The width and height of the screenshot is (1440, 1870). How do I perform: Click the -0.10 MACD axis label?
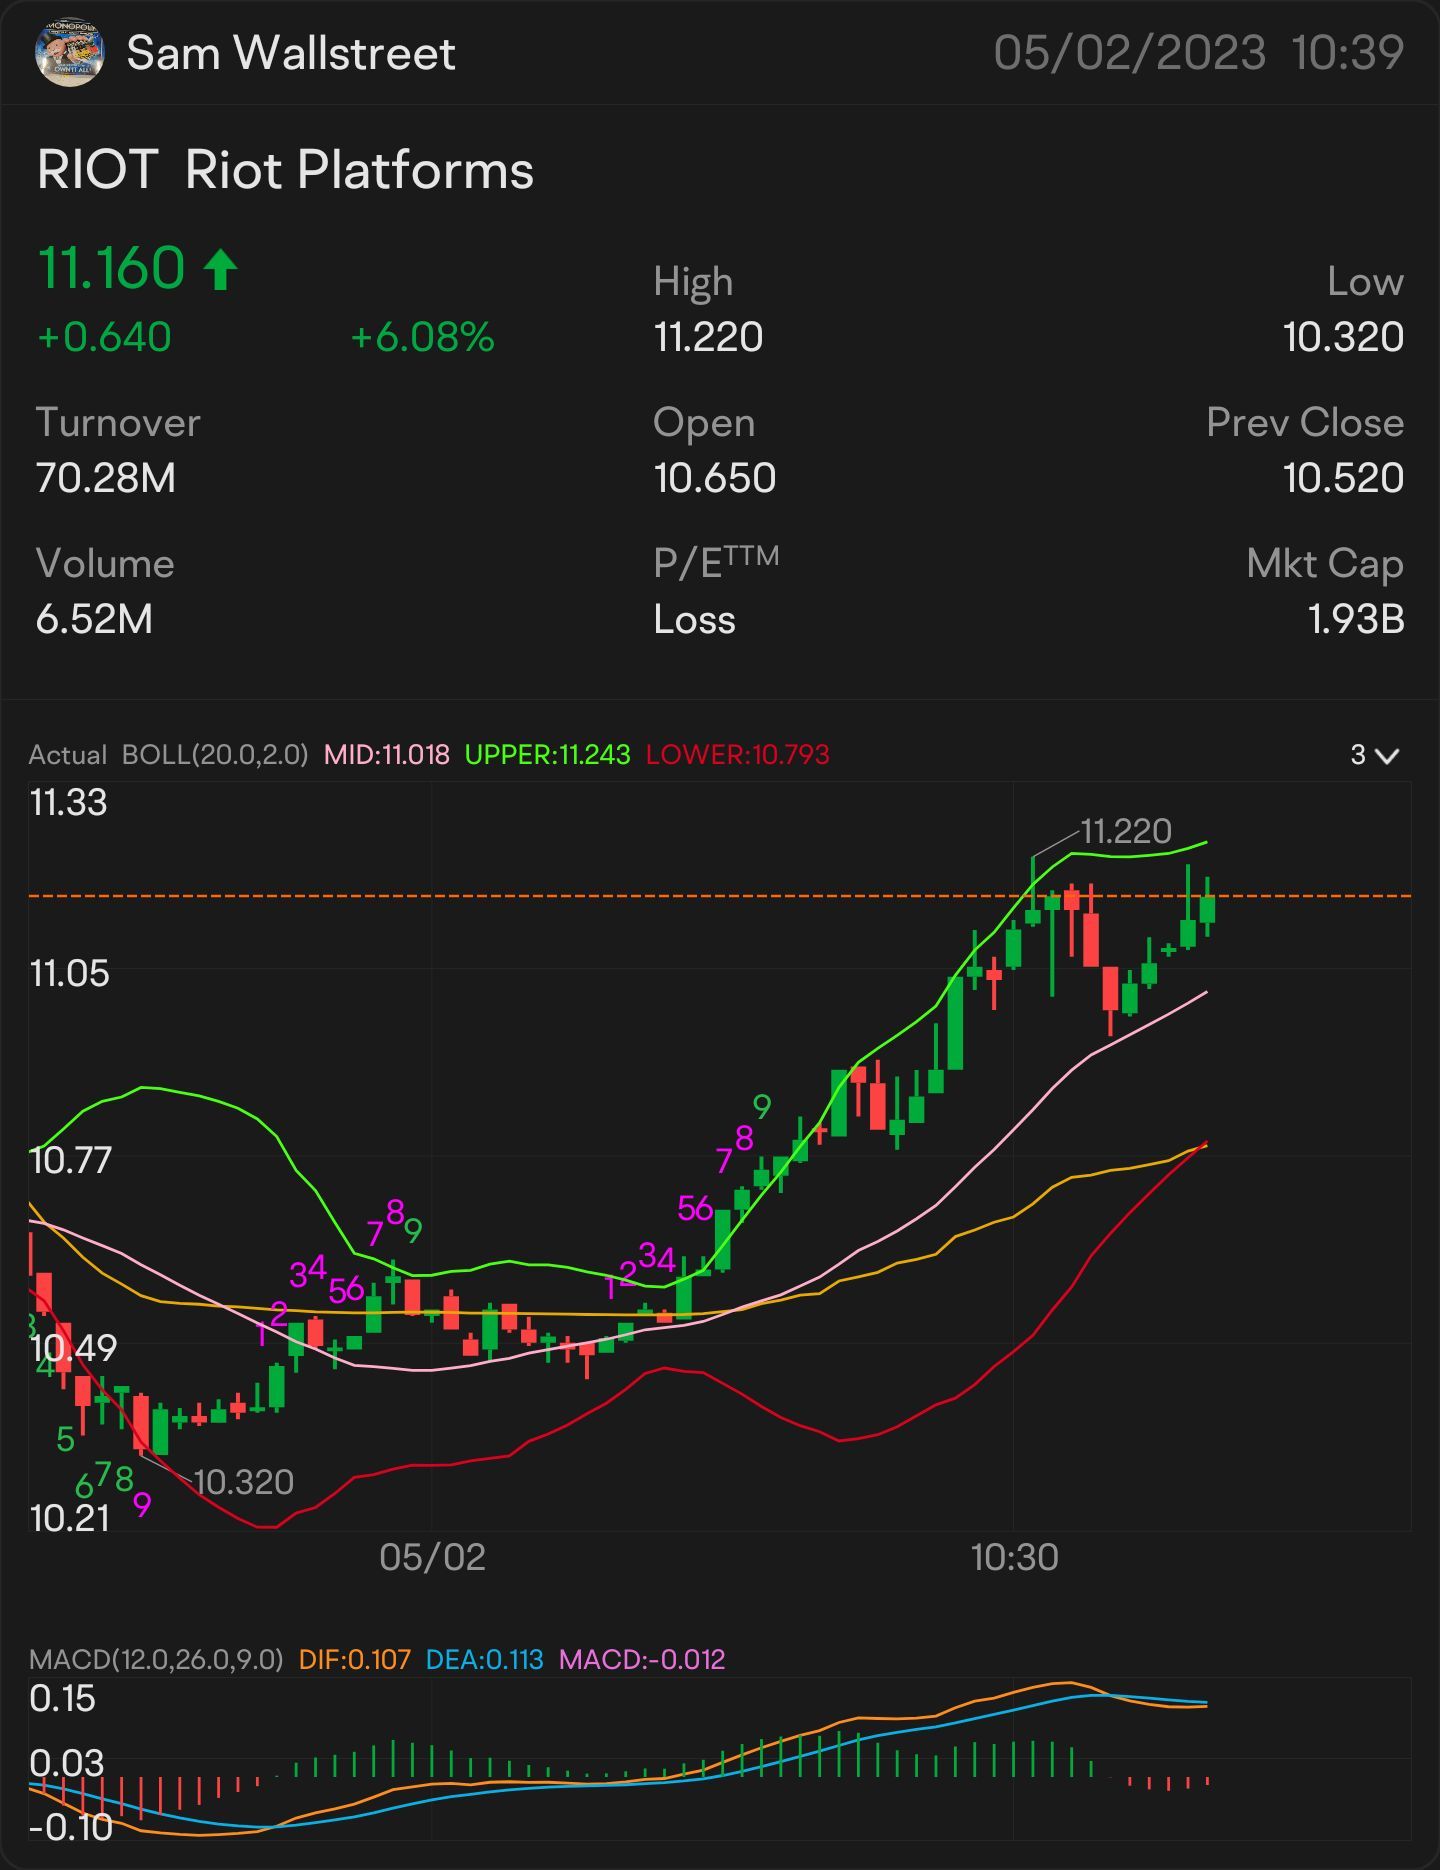tap(71, 1827)
